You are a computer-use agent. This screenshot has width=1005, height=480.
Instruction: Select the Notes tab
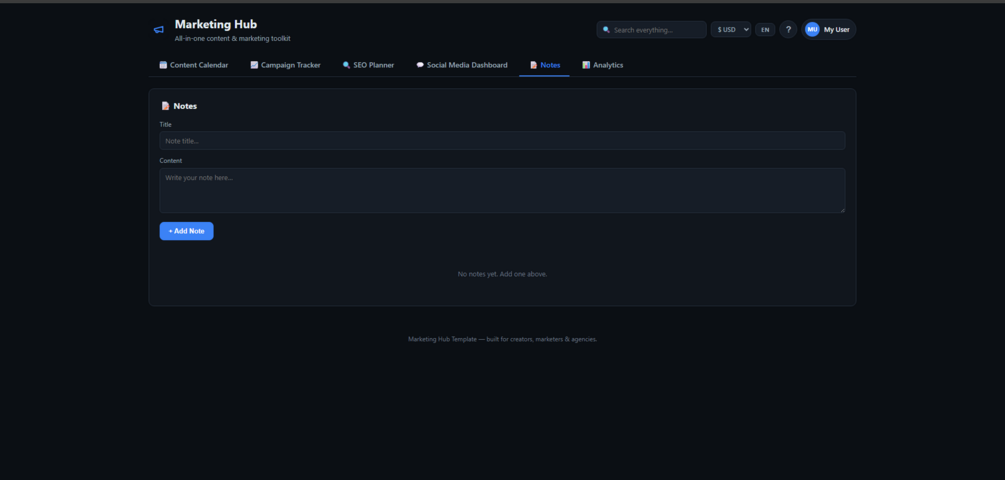point(544,65)
